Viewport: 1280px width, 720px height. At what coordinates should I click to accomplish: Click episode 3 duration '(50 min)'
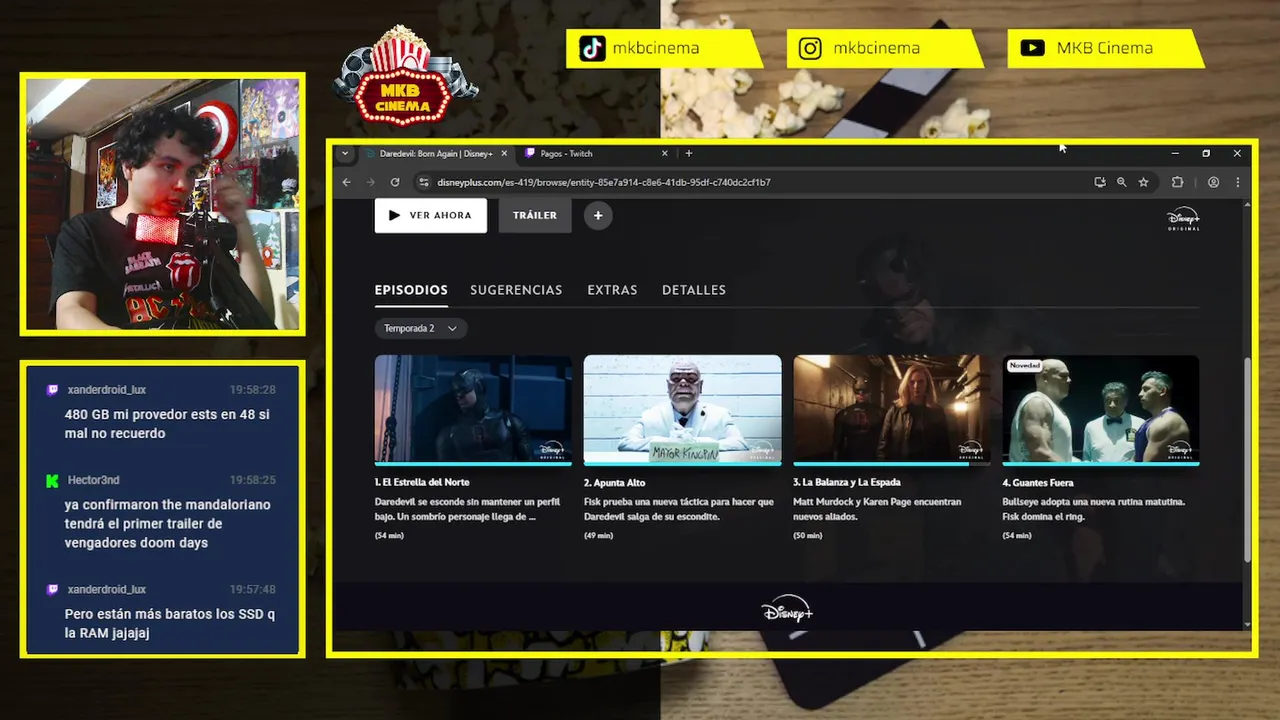(x=807, y=536)
